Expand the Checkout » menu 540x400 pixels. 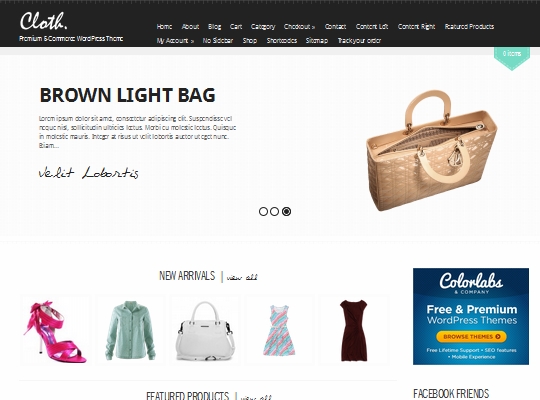point(299,27)
